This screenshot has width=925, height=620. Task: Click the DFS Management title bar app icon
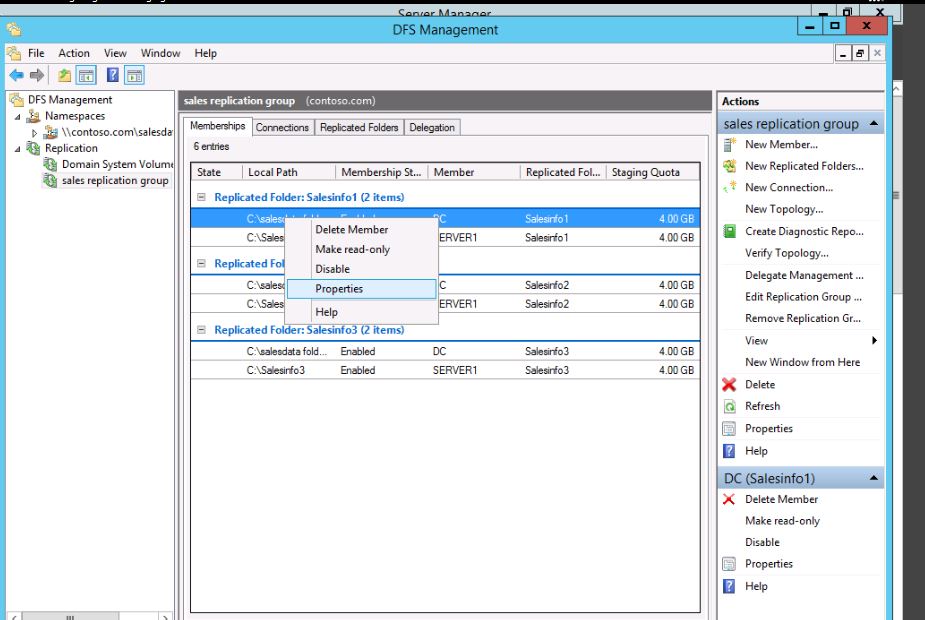(14, 29)
